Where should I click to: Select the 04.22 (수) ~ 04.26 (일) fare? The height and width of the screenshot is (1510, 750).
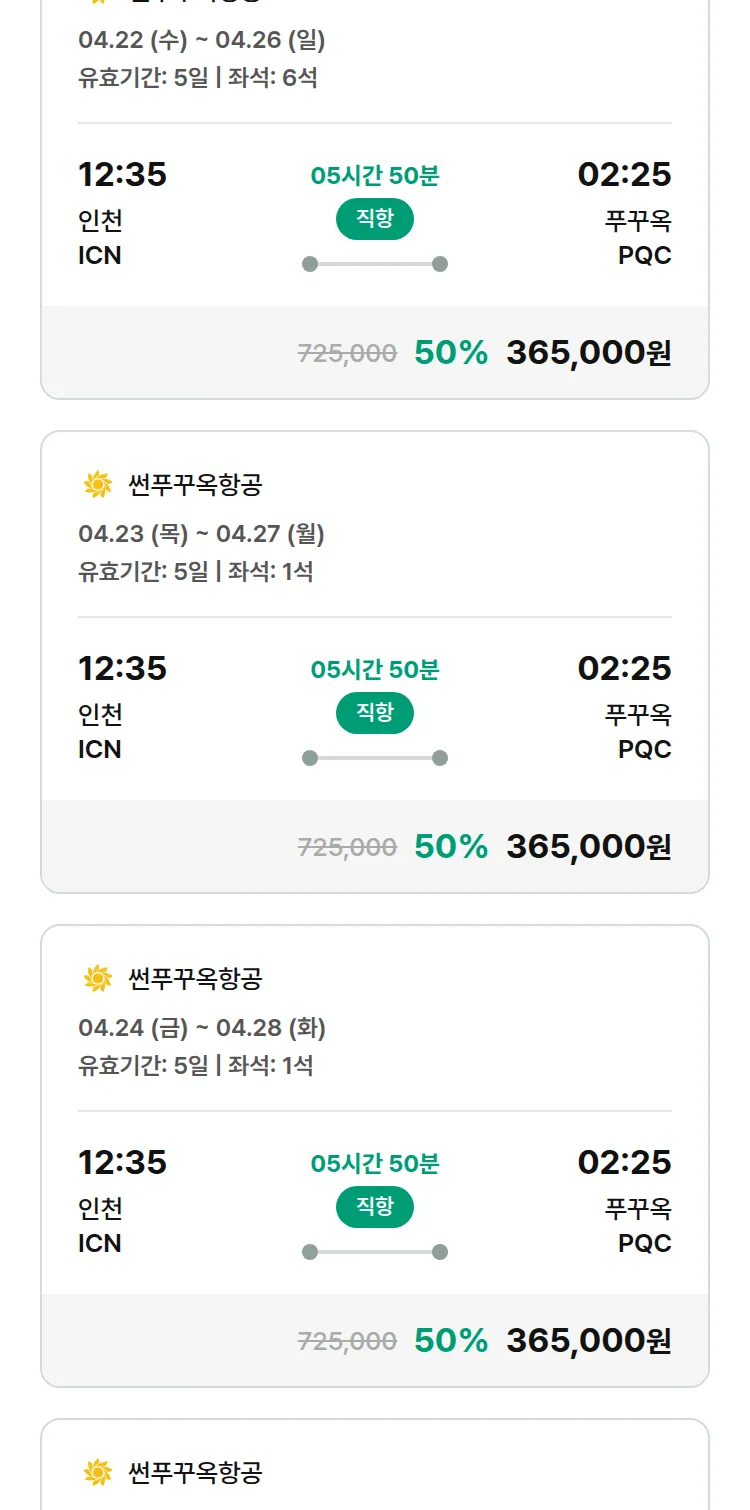coord(201,41)
